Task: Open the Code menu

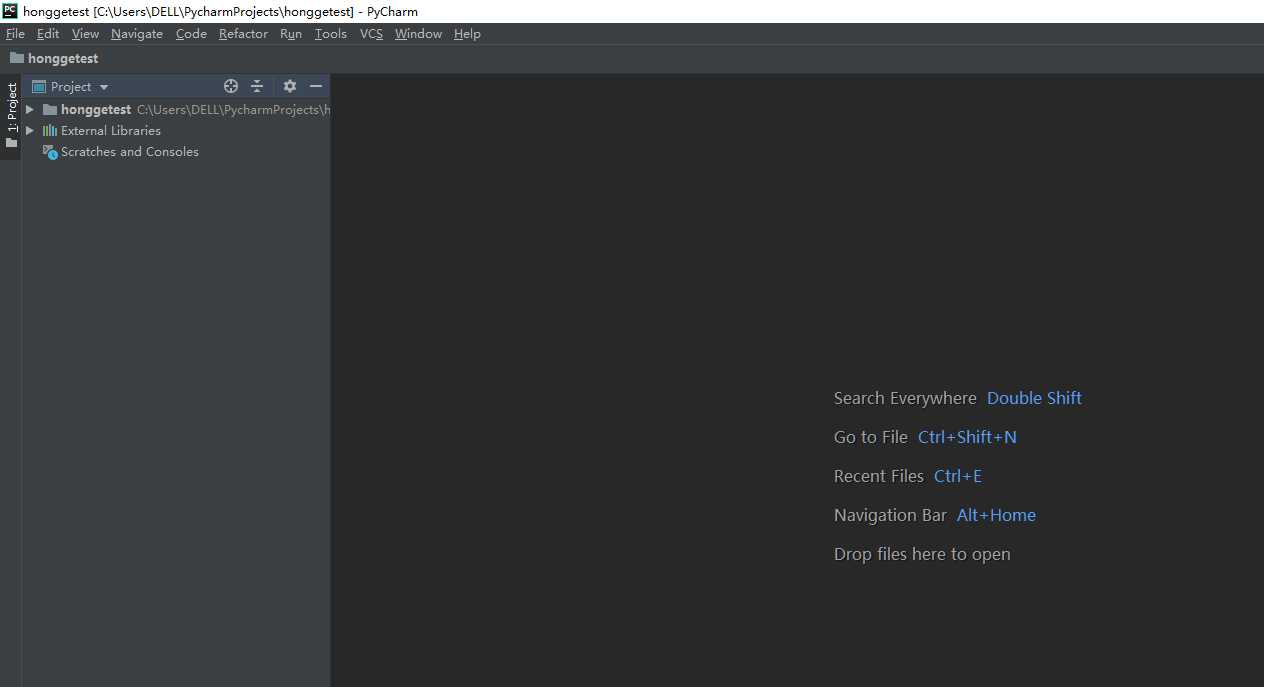Action: tap(191, 33)
